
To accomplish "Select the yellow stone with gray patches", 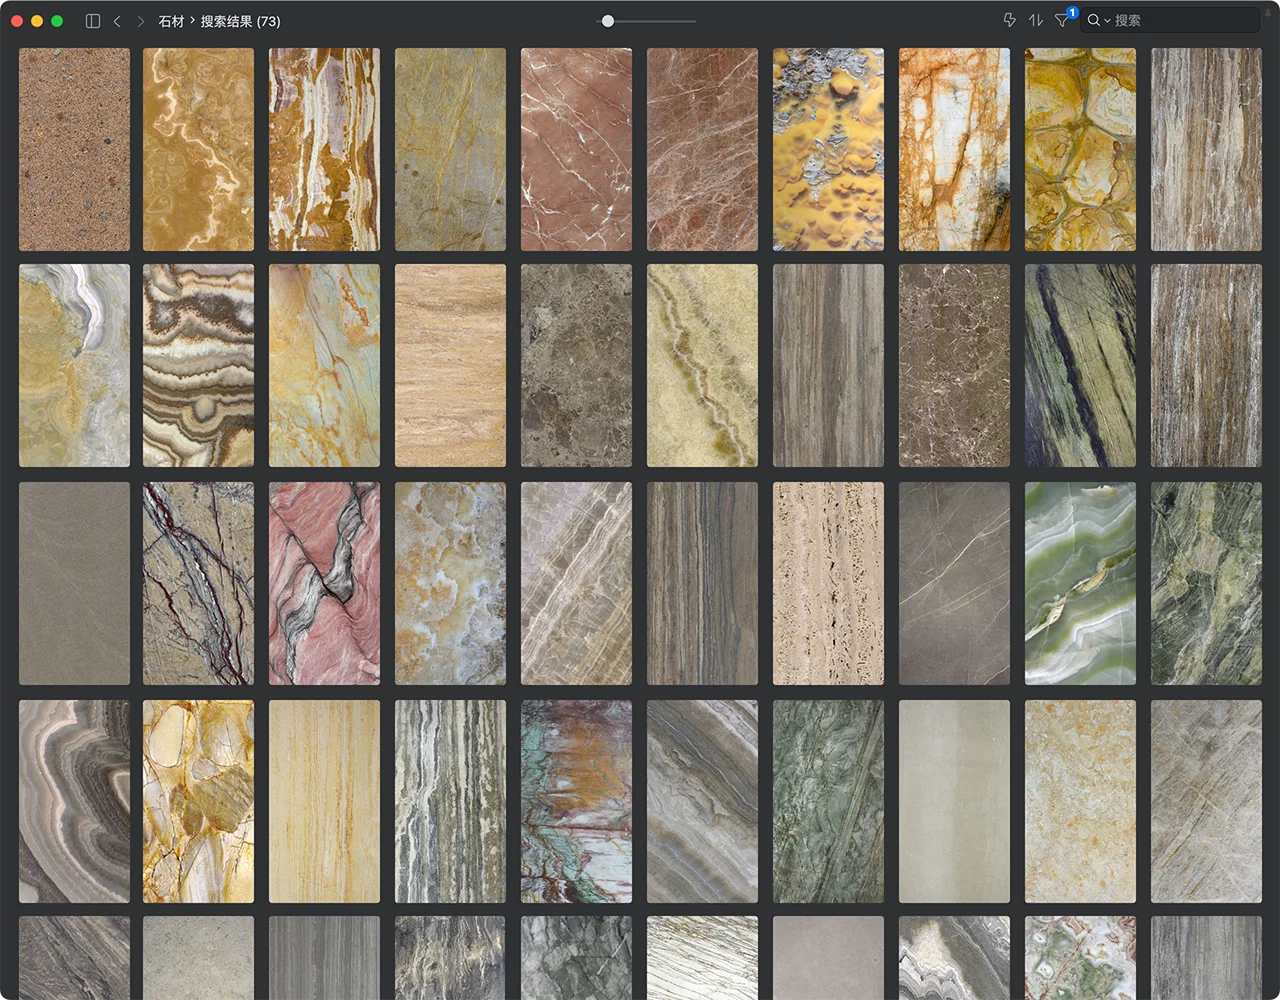I will 828,149.
